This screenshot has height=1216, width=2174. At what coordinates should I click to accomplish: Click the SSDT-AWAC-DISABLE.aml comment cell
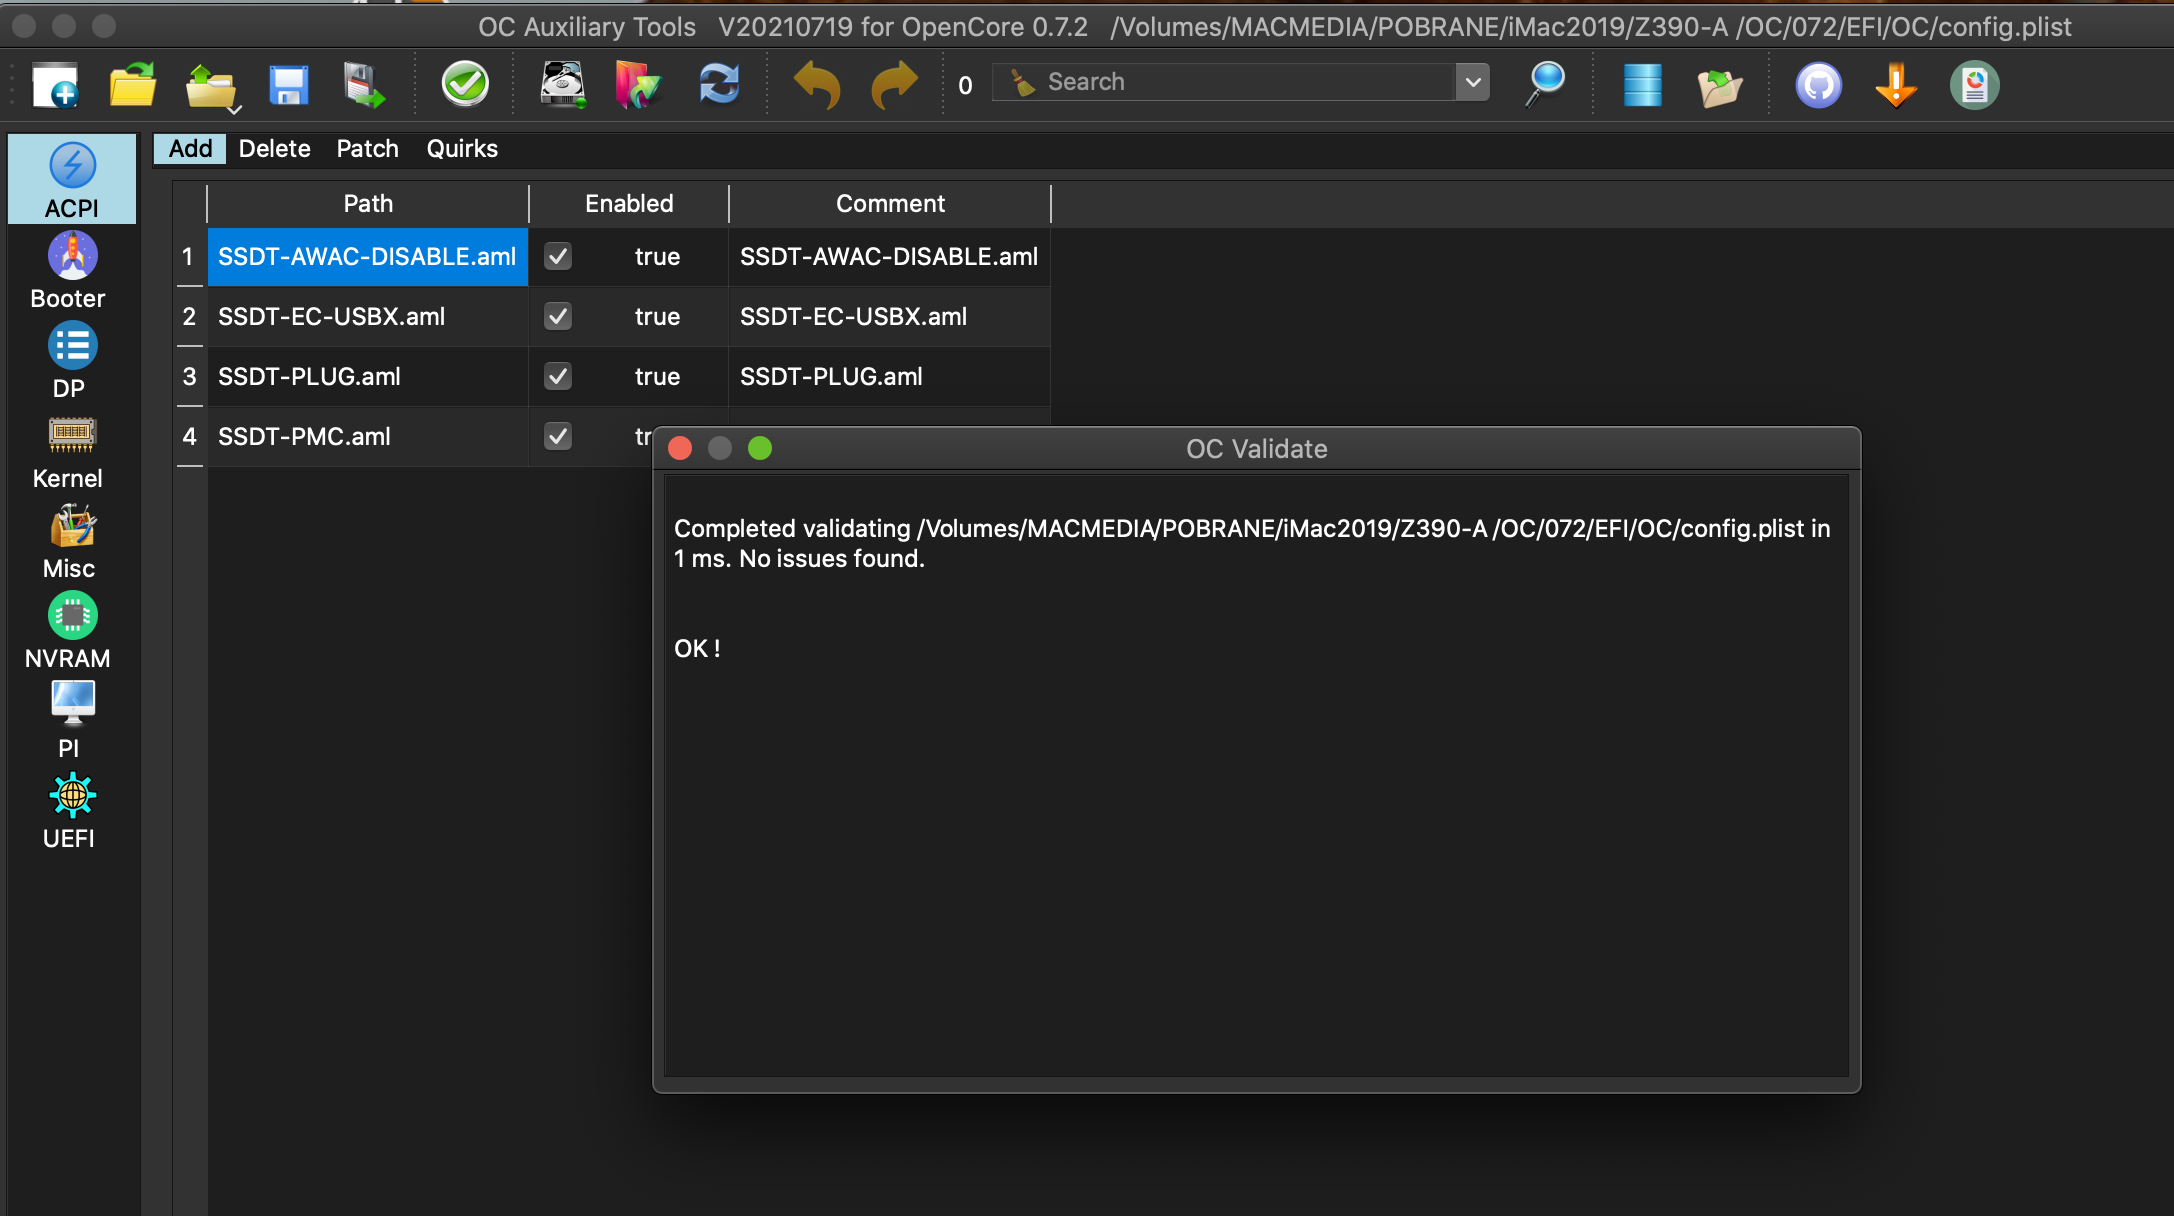[x=890, y=257]
